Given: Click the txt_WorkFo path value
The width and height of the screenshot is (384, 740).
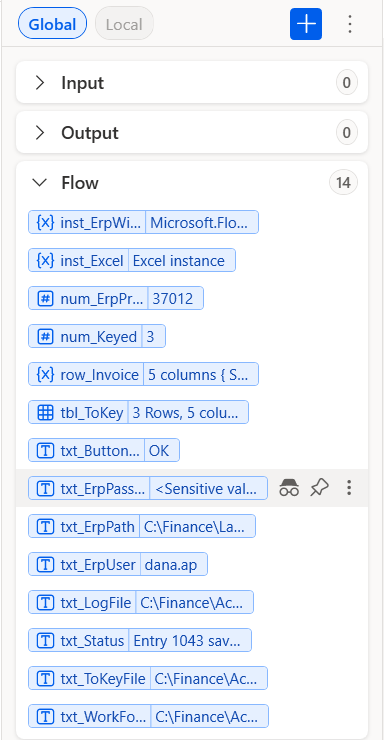Looking at the screenshot, I should click(210, 717).
